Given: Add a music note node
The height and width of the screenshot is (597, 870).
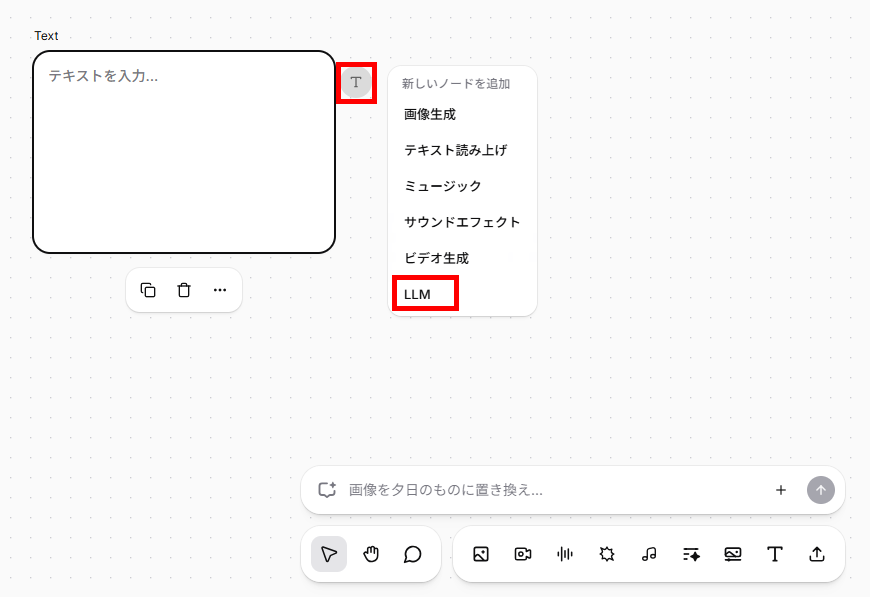Looking at the screenshot, I should coord(649,554).
